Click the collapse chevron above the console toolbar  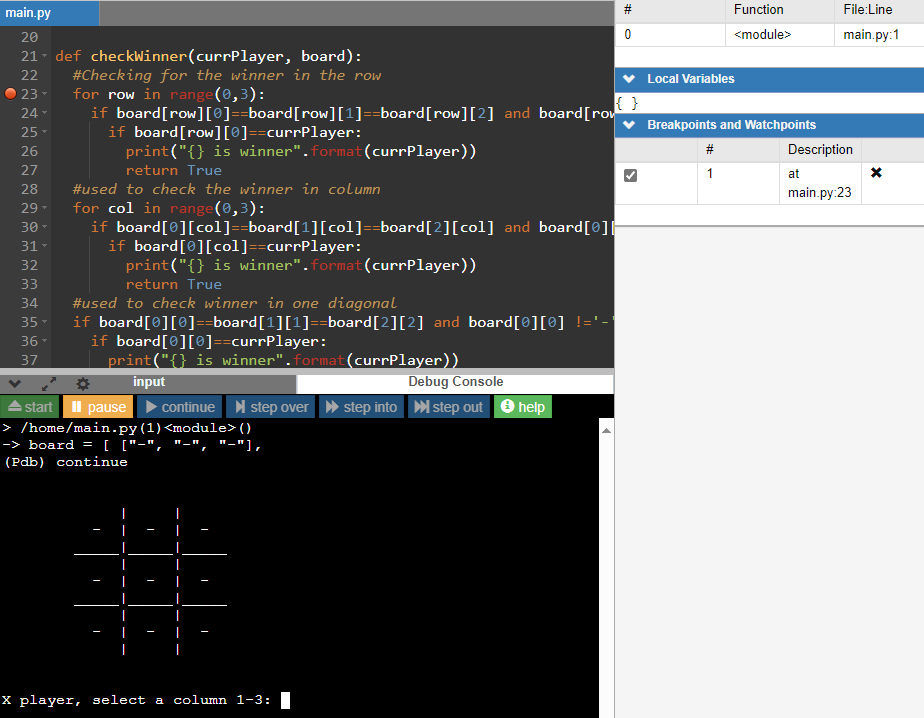pyautogui.click(x=14, y=383)
